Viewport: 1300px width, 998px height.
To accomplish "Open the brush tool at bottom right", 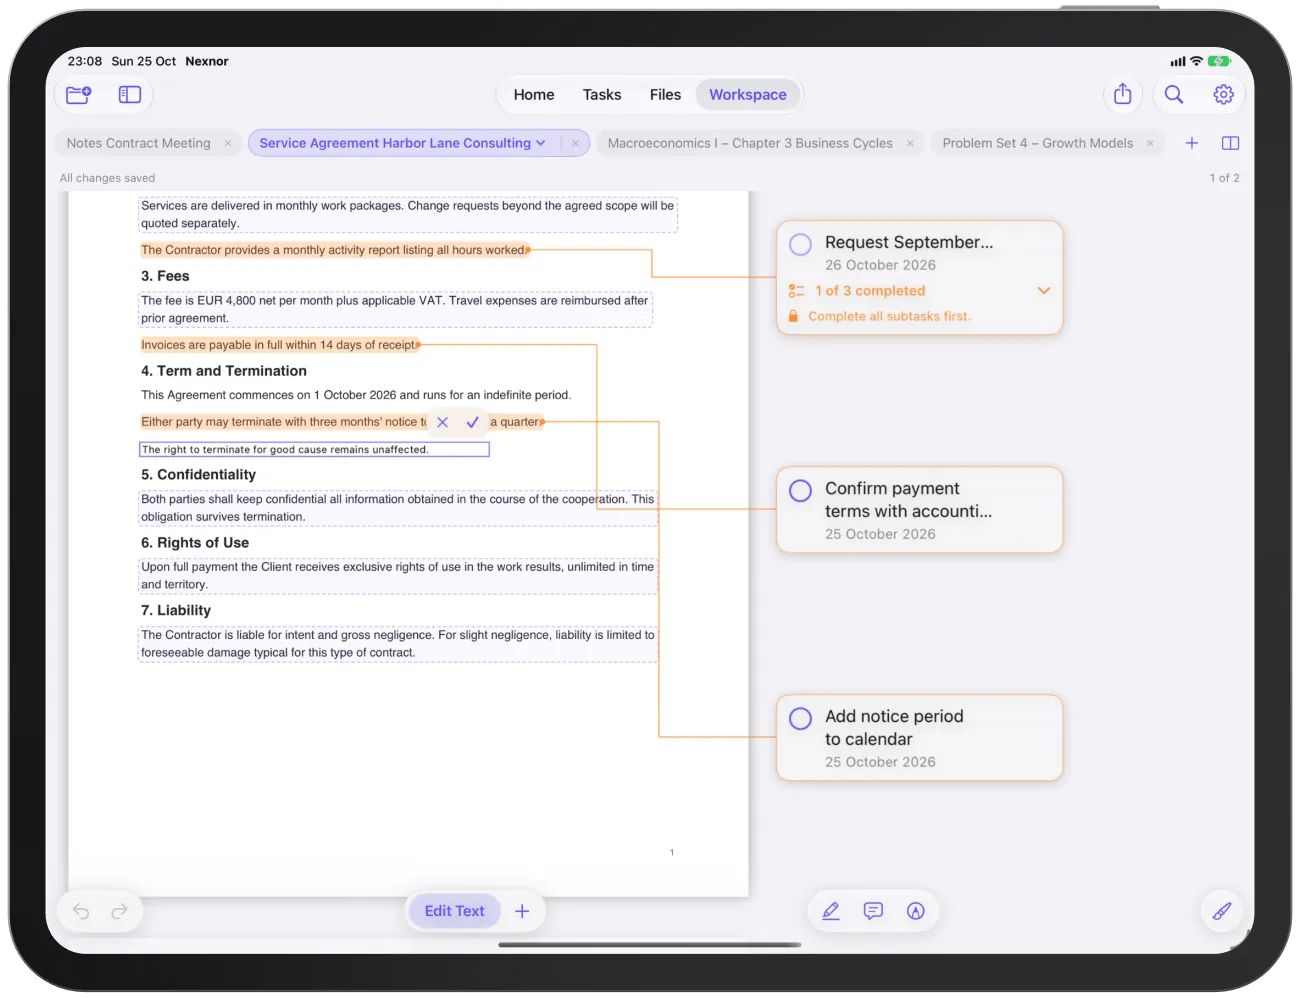I will (x=1222, y=911).
